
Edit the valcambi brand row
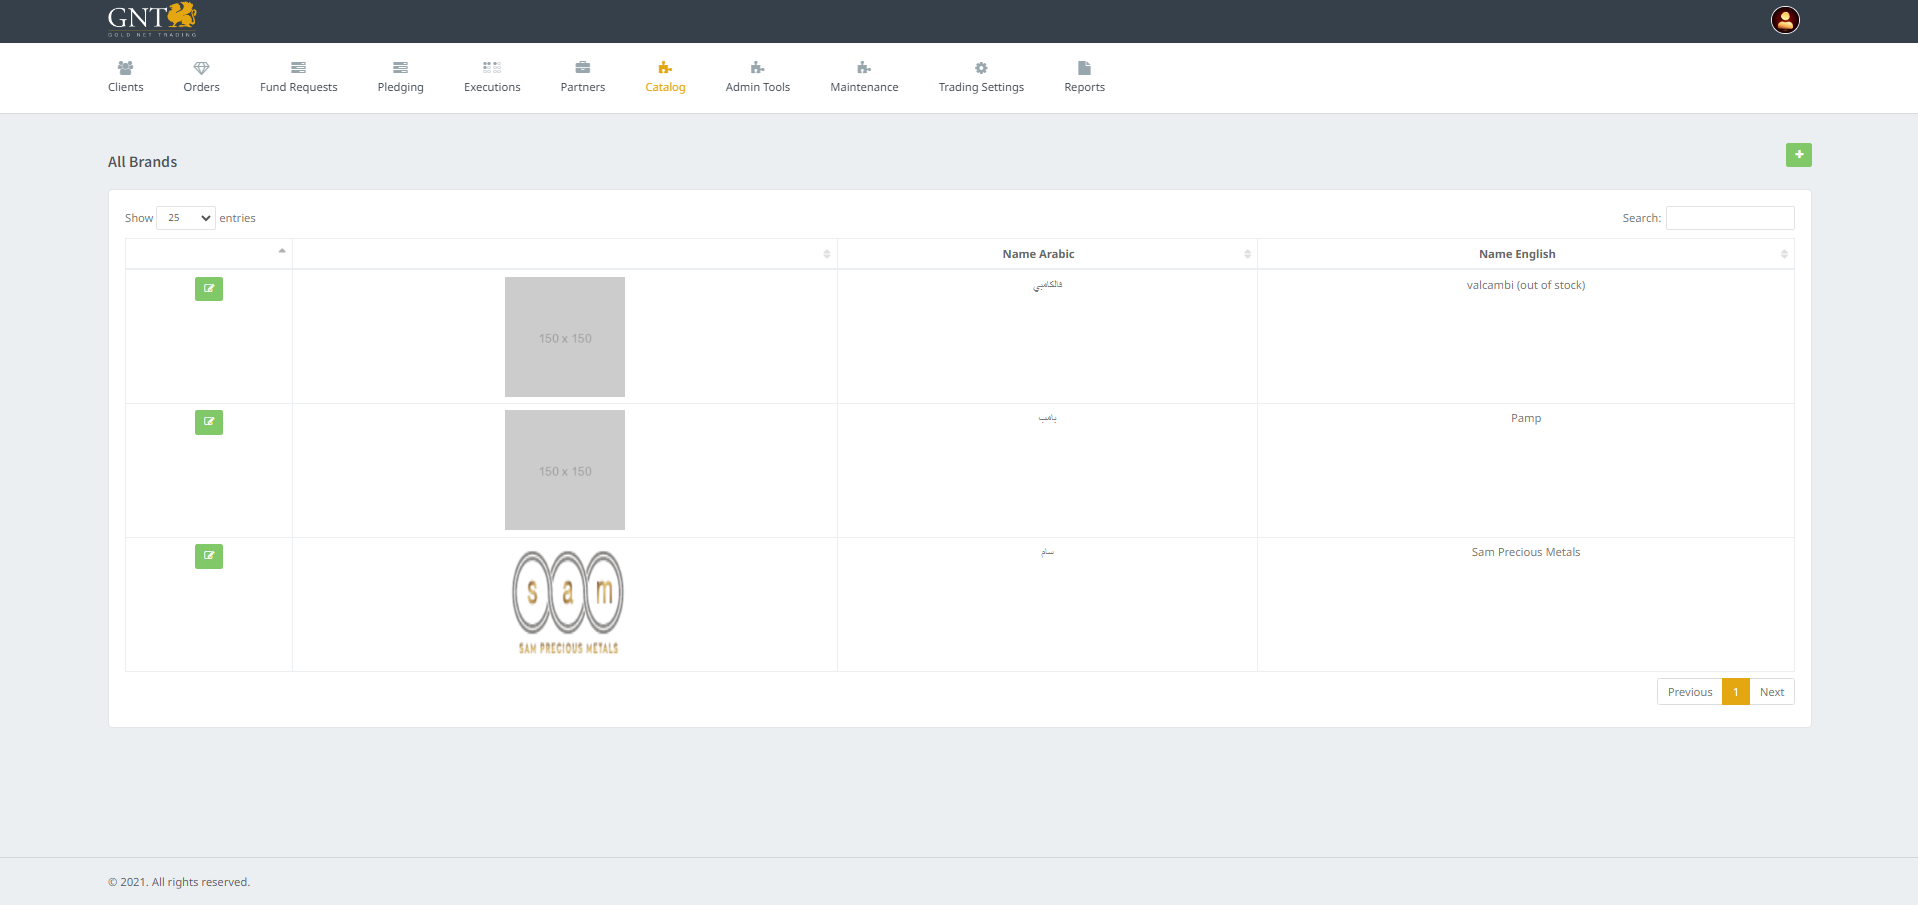(x=208, y=289)
